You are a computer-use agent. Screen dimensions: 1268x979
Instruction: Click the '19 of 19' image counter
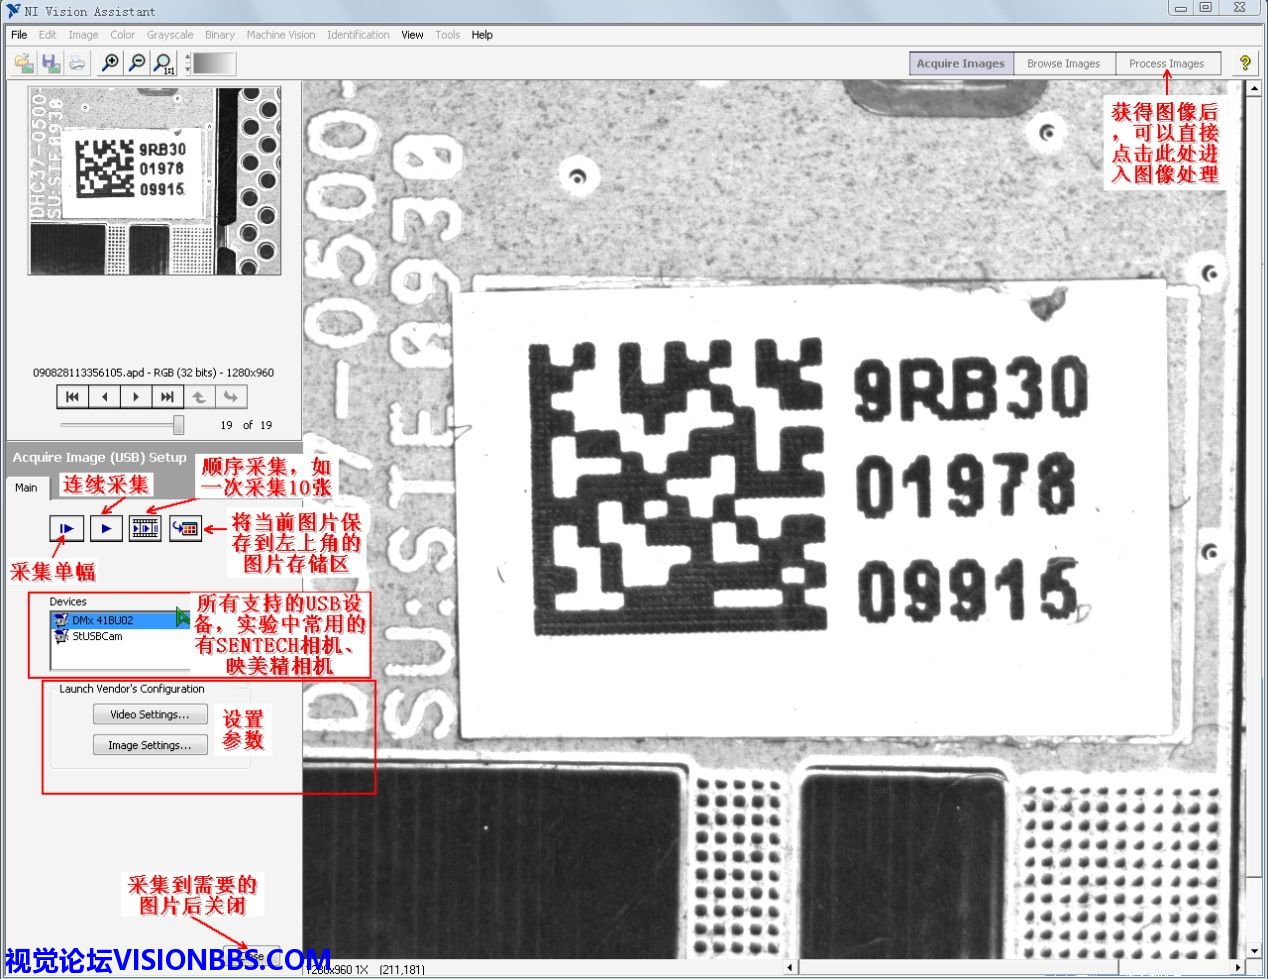pyautogui.click(x=246, y=425)
